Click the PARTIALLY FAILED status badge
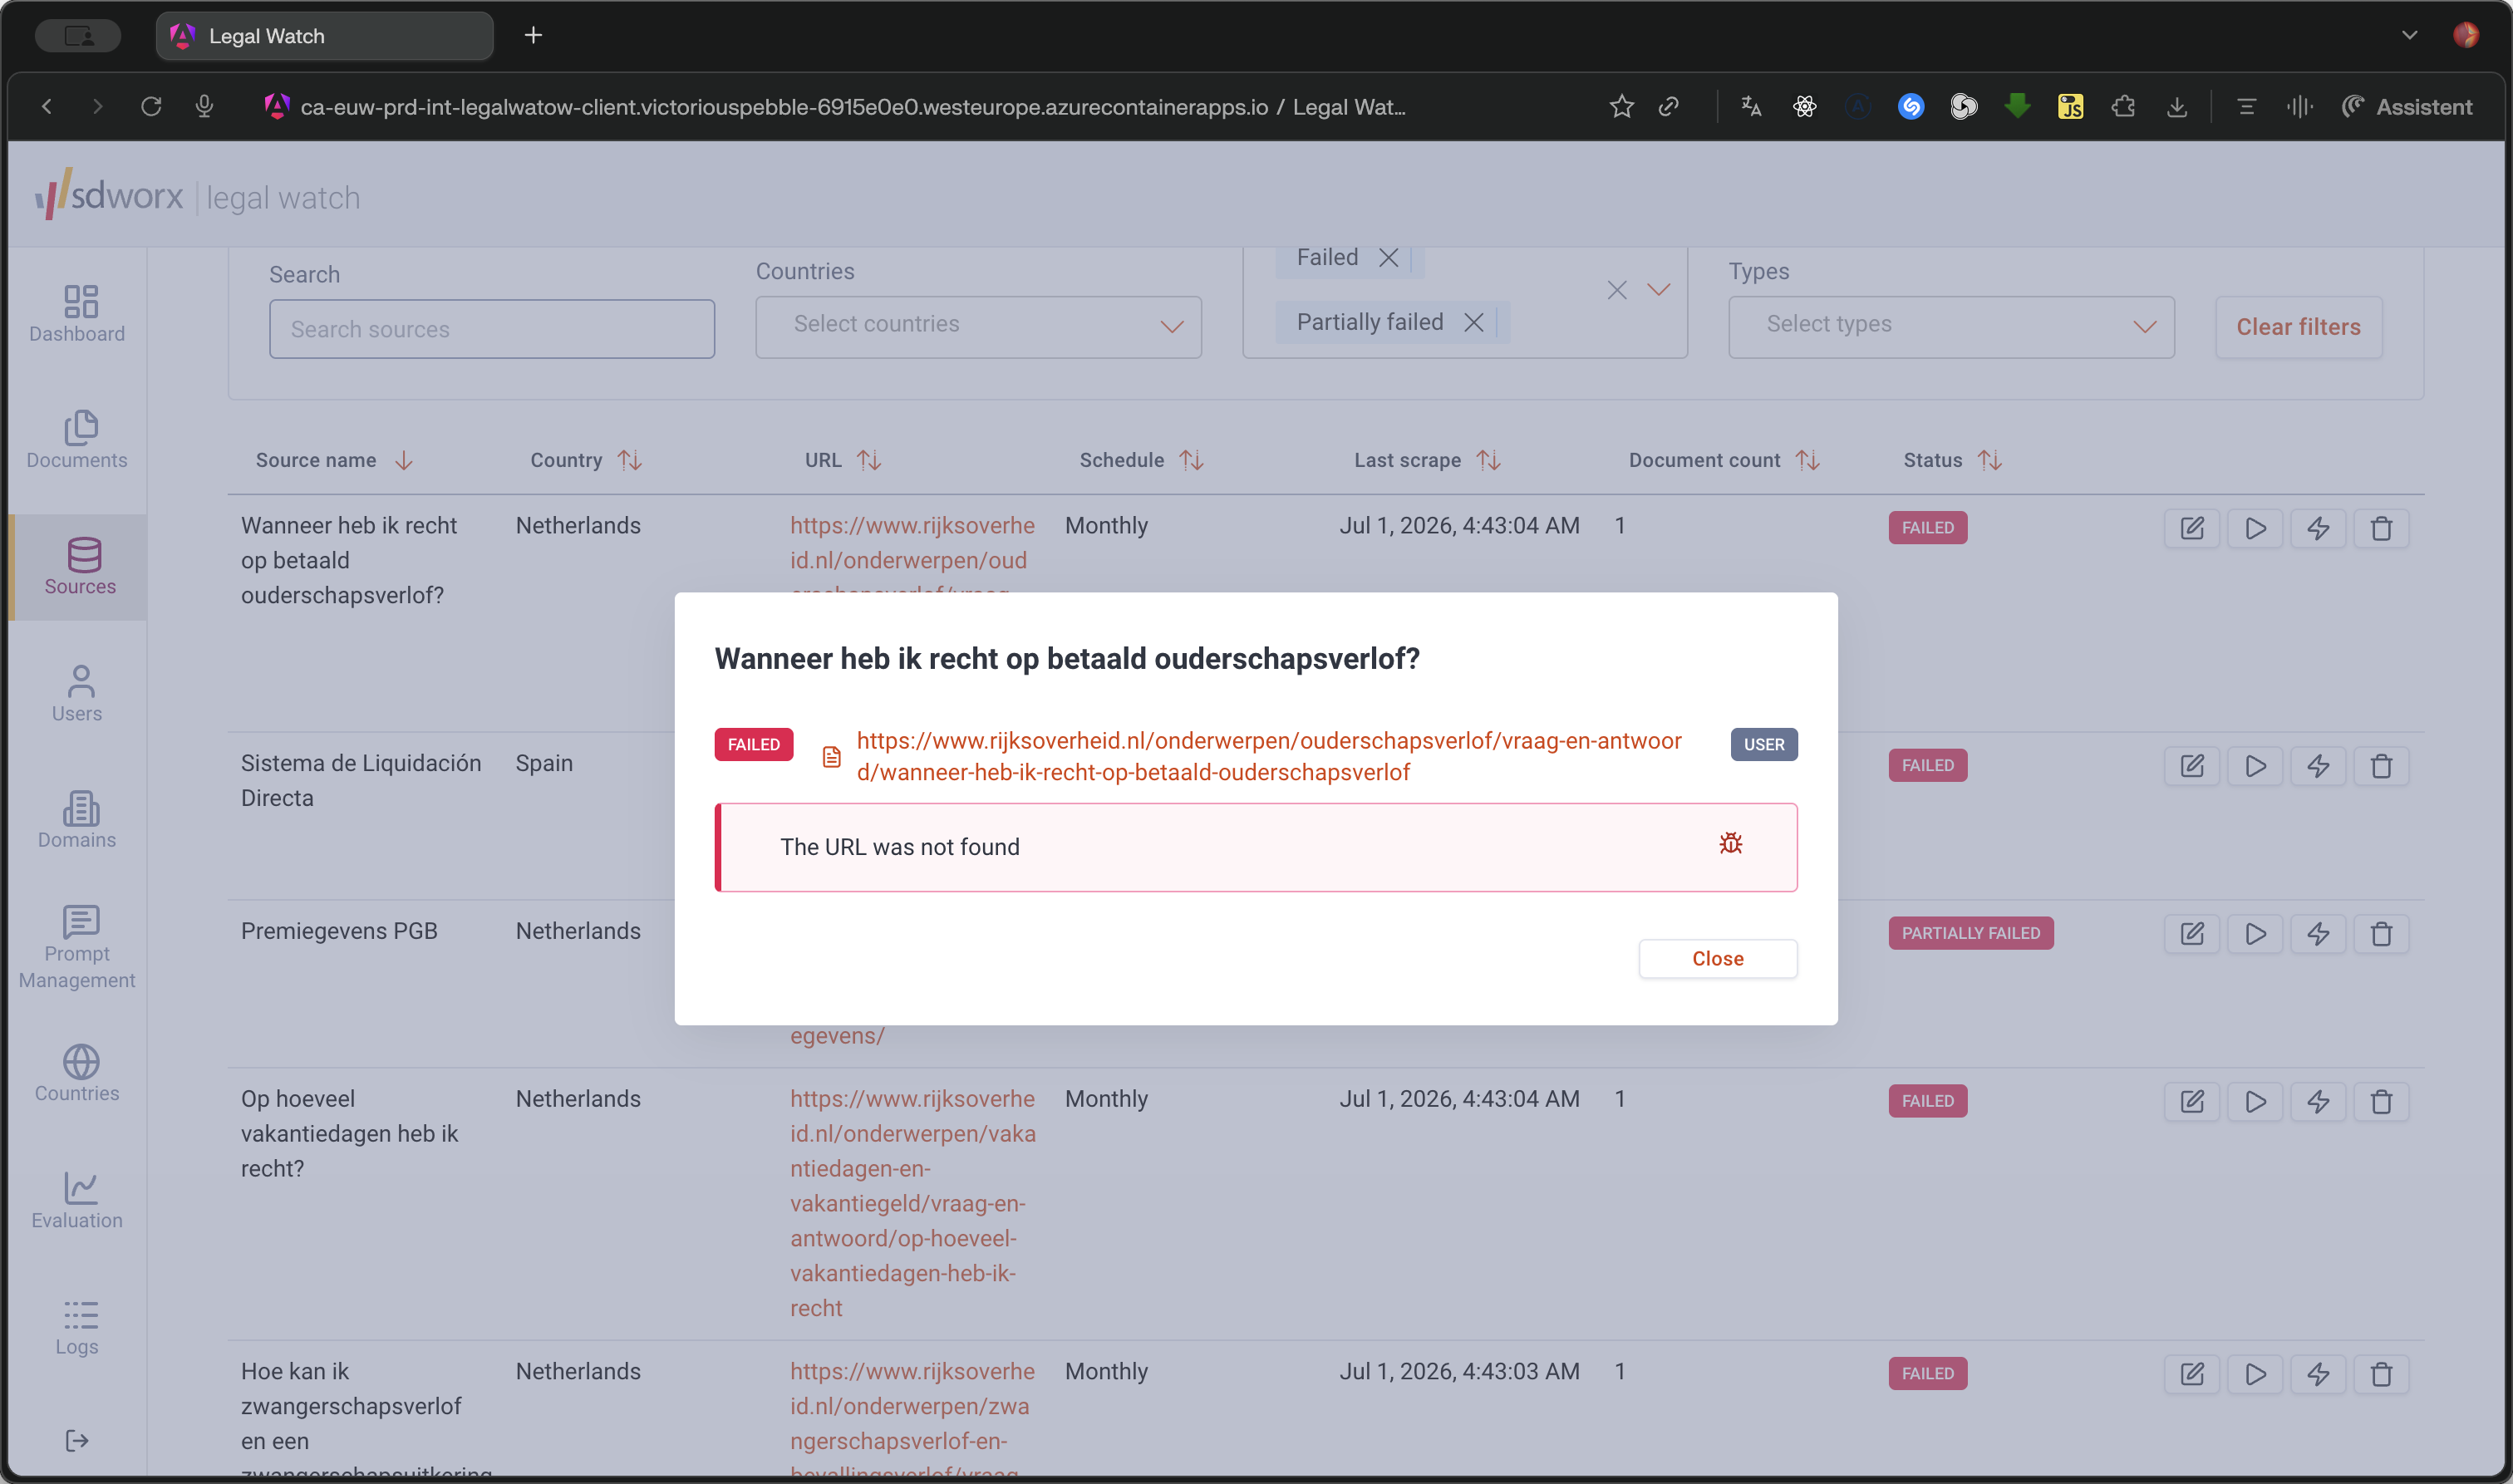Screen dimensions: 2513x1484 [1970, 933]
